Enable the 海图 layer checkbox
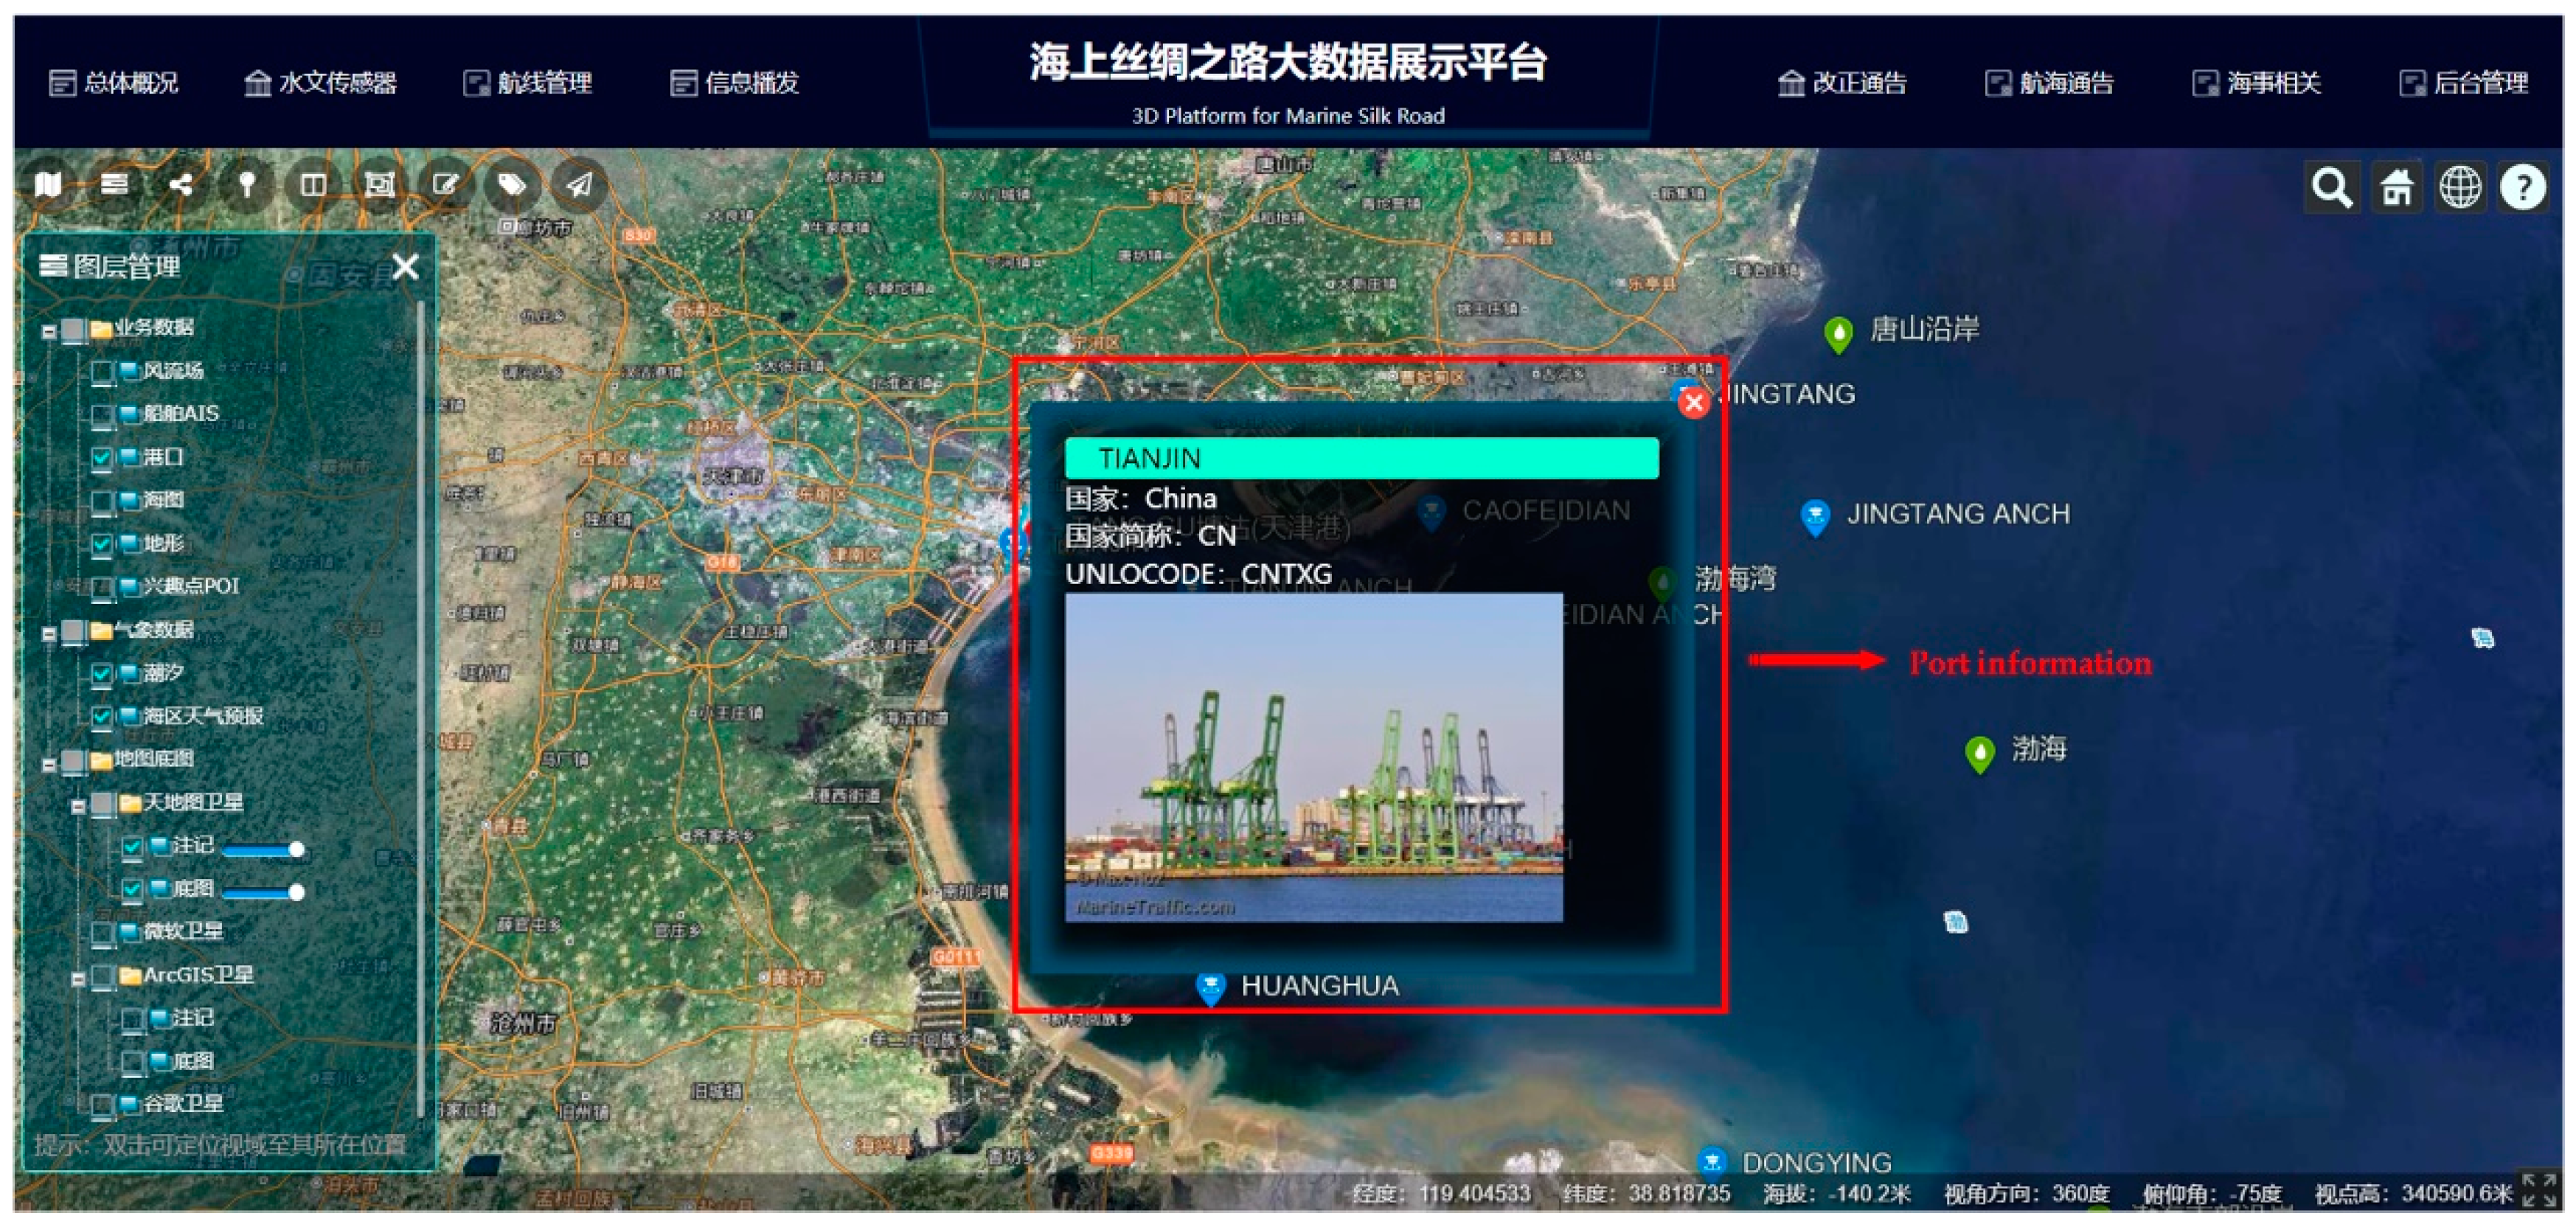The height and width of the screenshot is (1230, 2576). click(102, 502)
